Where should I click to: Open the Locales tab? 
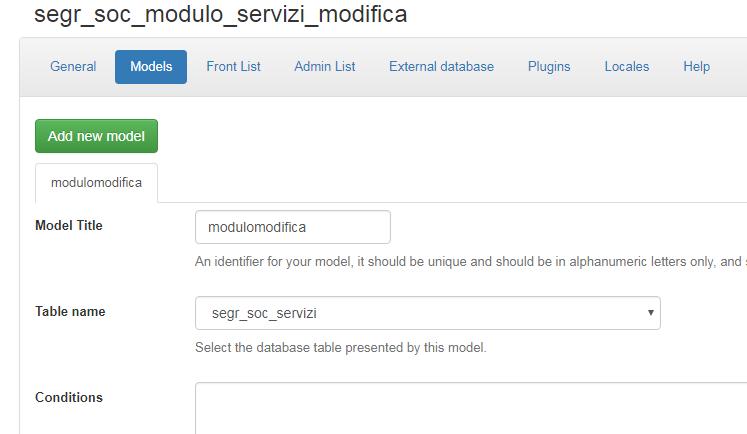pos(626,67)
